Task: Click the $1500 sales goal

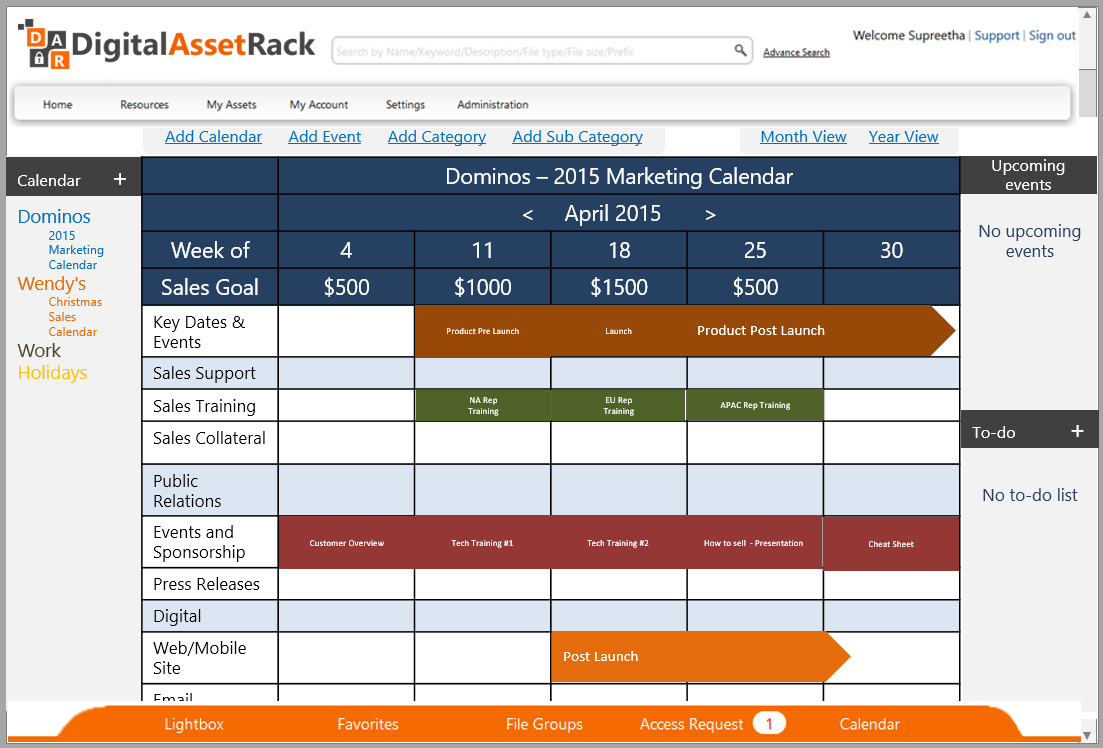Action: pos(619,287)
